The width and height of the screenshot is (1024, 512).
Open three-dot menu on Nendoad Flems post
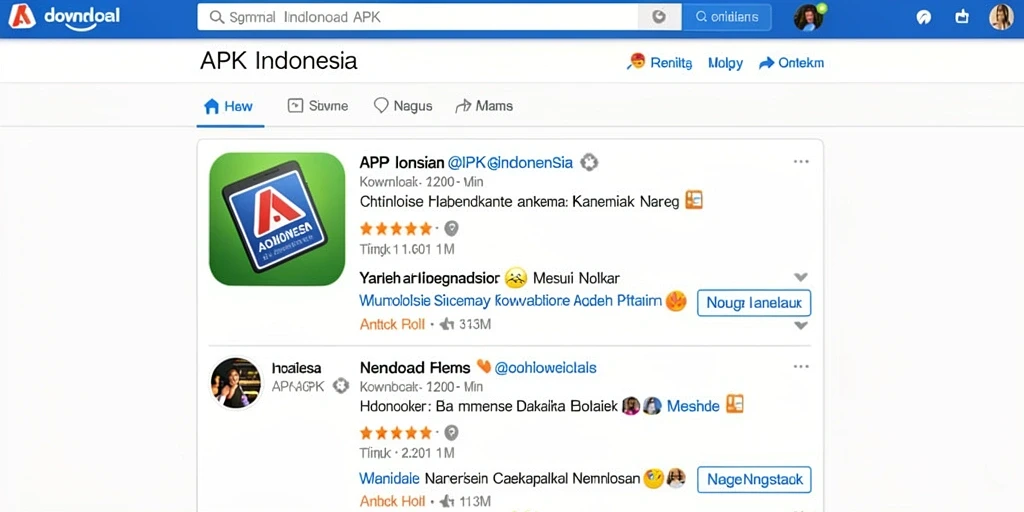pyautogui.click(x=801, y=367)
